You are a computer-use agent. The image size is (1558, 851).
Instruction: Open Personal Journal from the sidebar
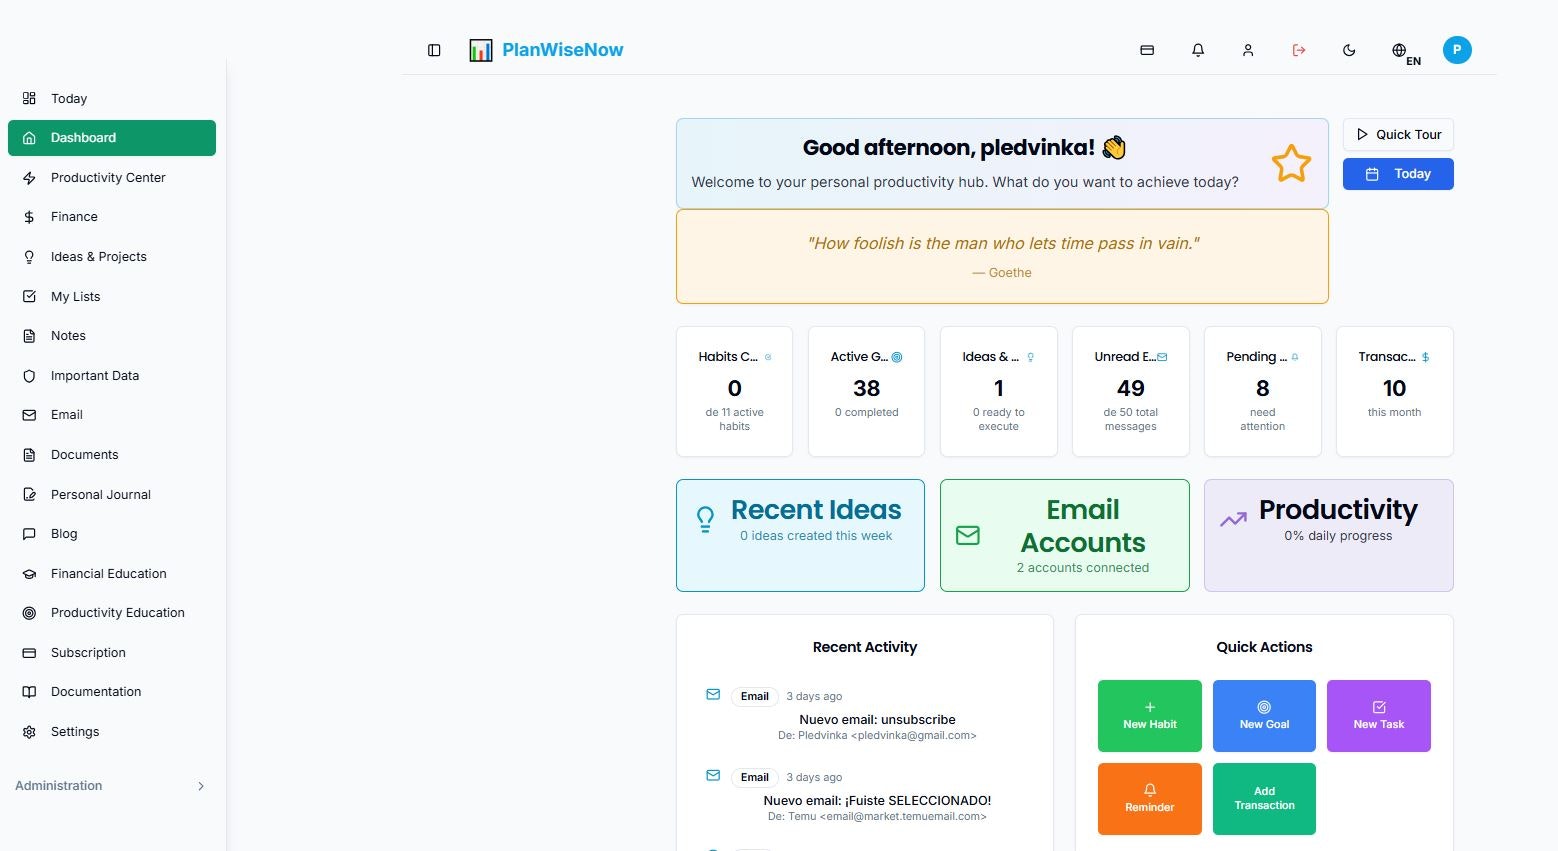(100, 494)
